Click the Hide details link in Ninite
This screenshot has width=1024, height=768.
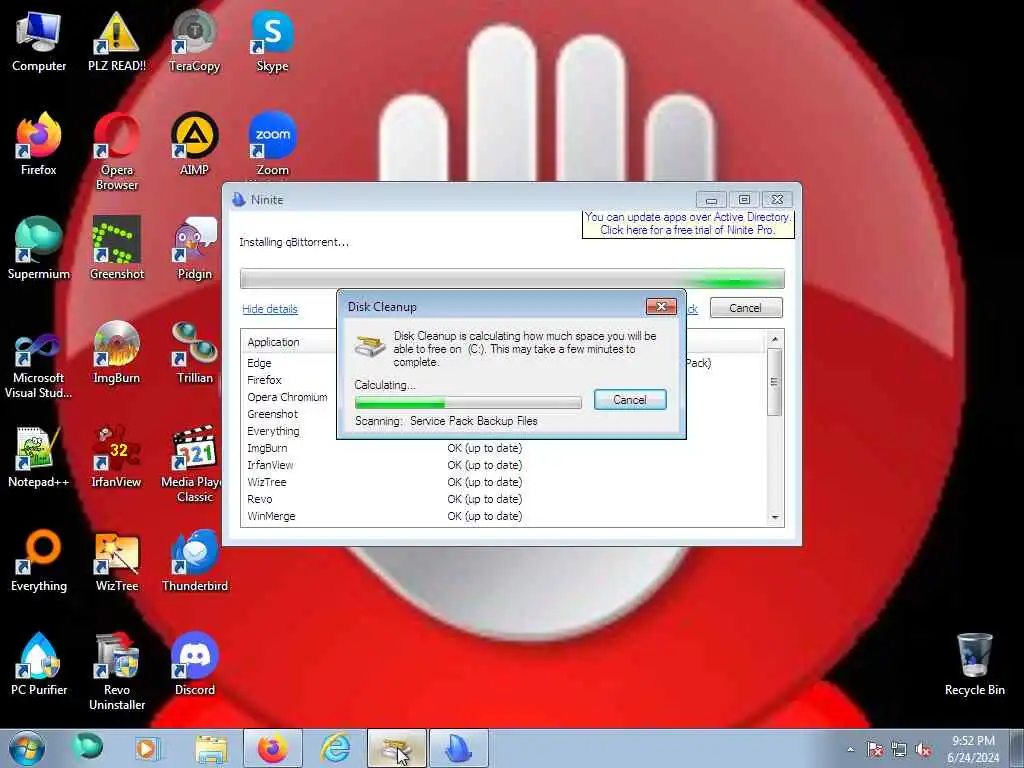270,309
